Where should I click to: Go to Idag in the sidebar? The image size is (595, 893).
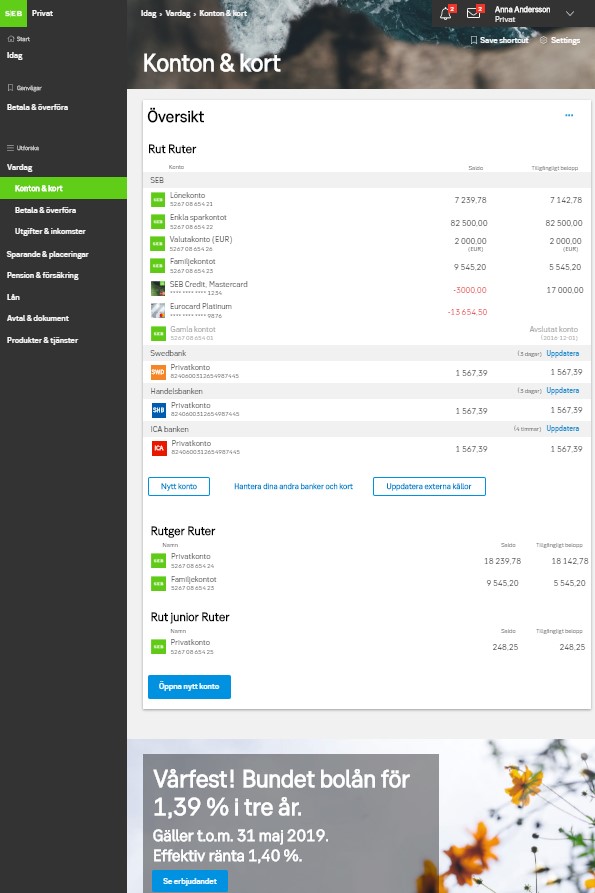(15, 55)
